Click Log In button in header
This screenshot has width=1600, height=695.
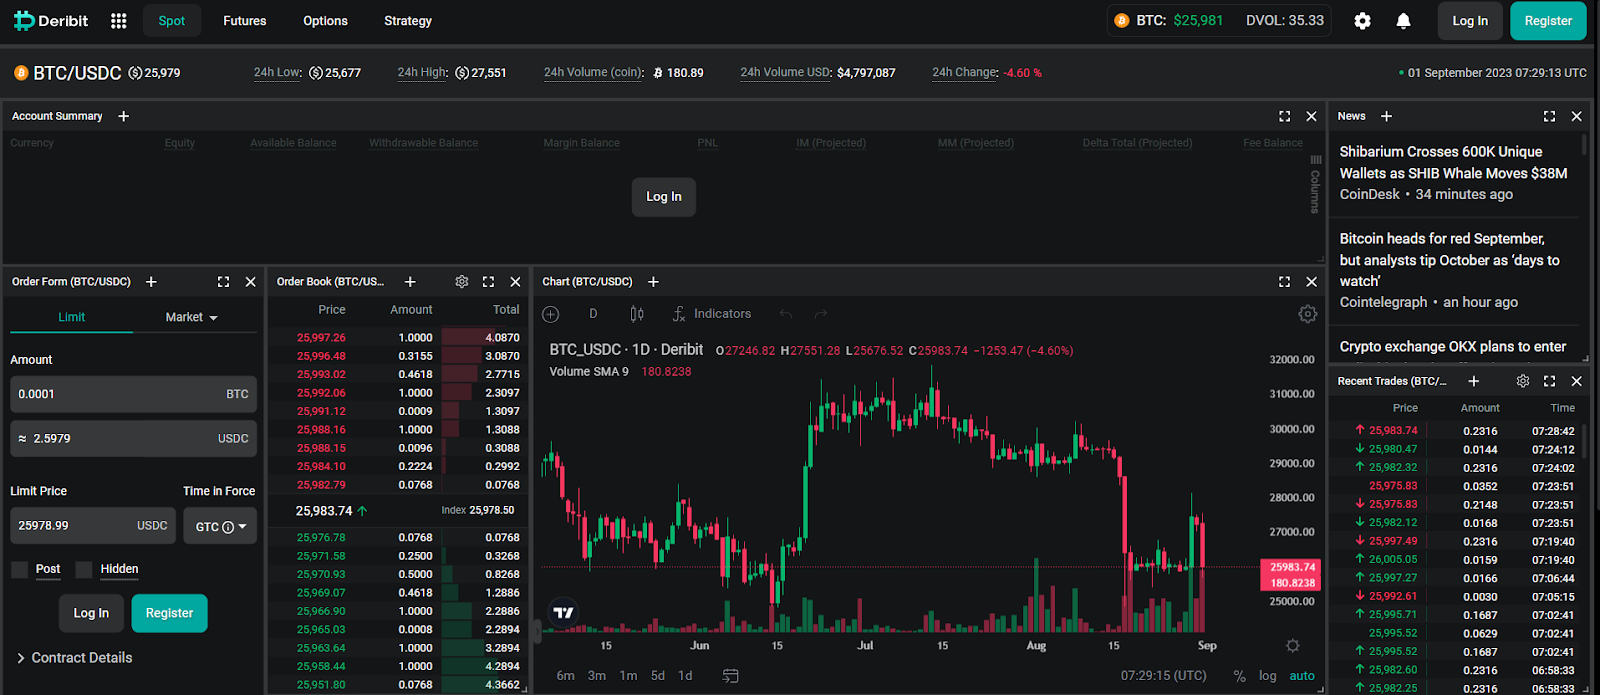click(1470, 21)
